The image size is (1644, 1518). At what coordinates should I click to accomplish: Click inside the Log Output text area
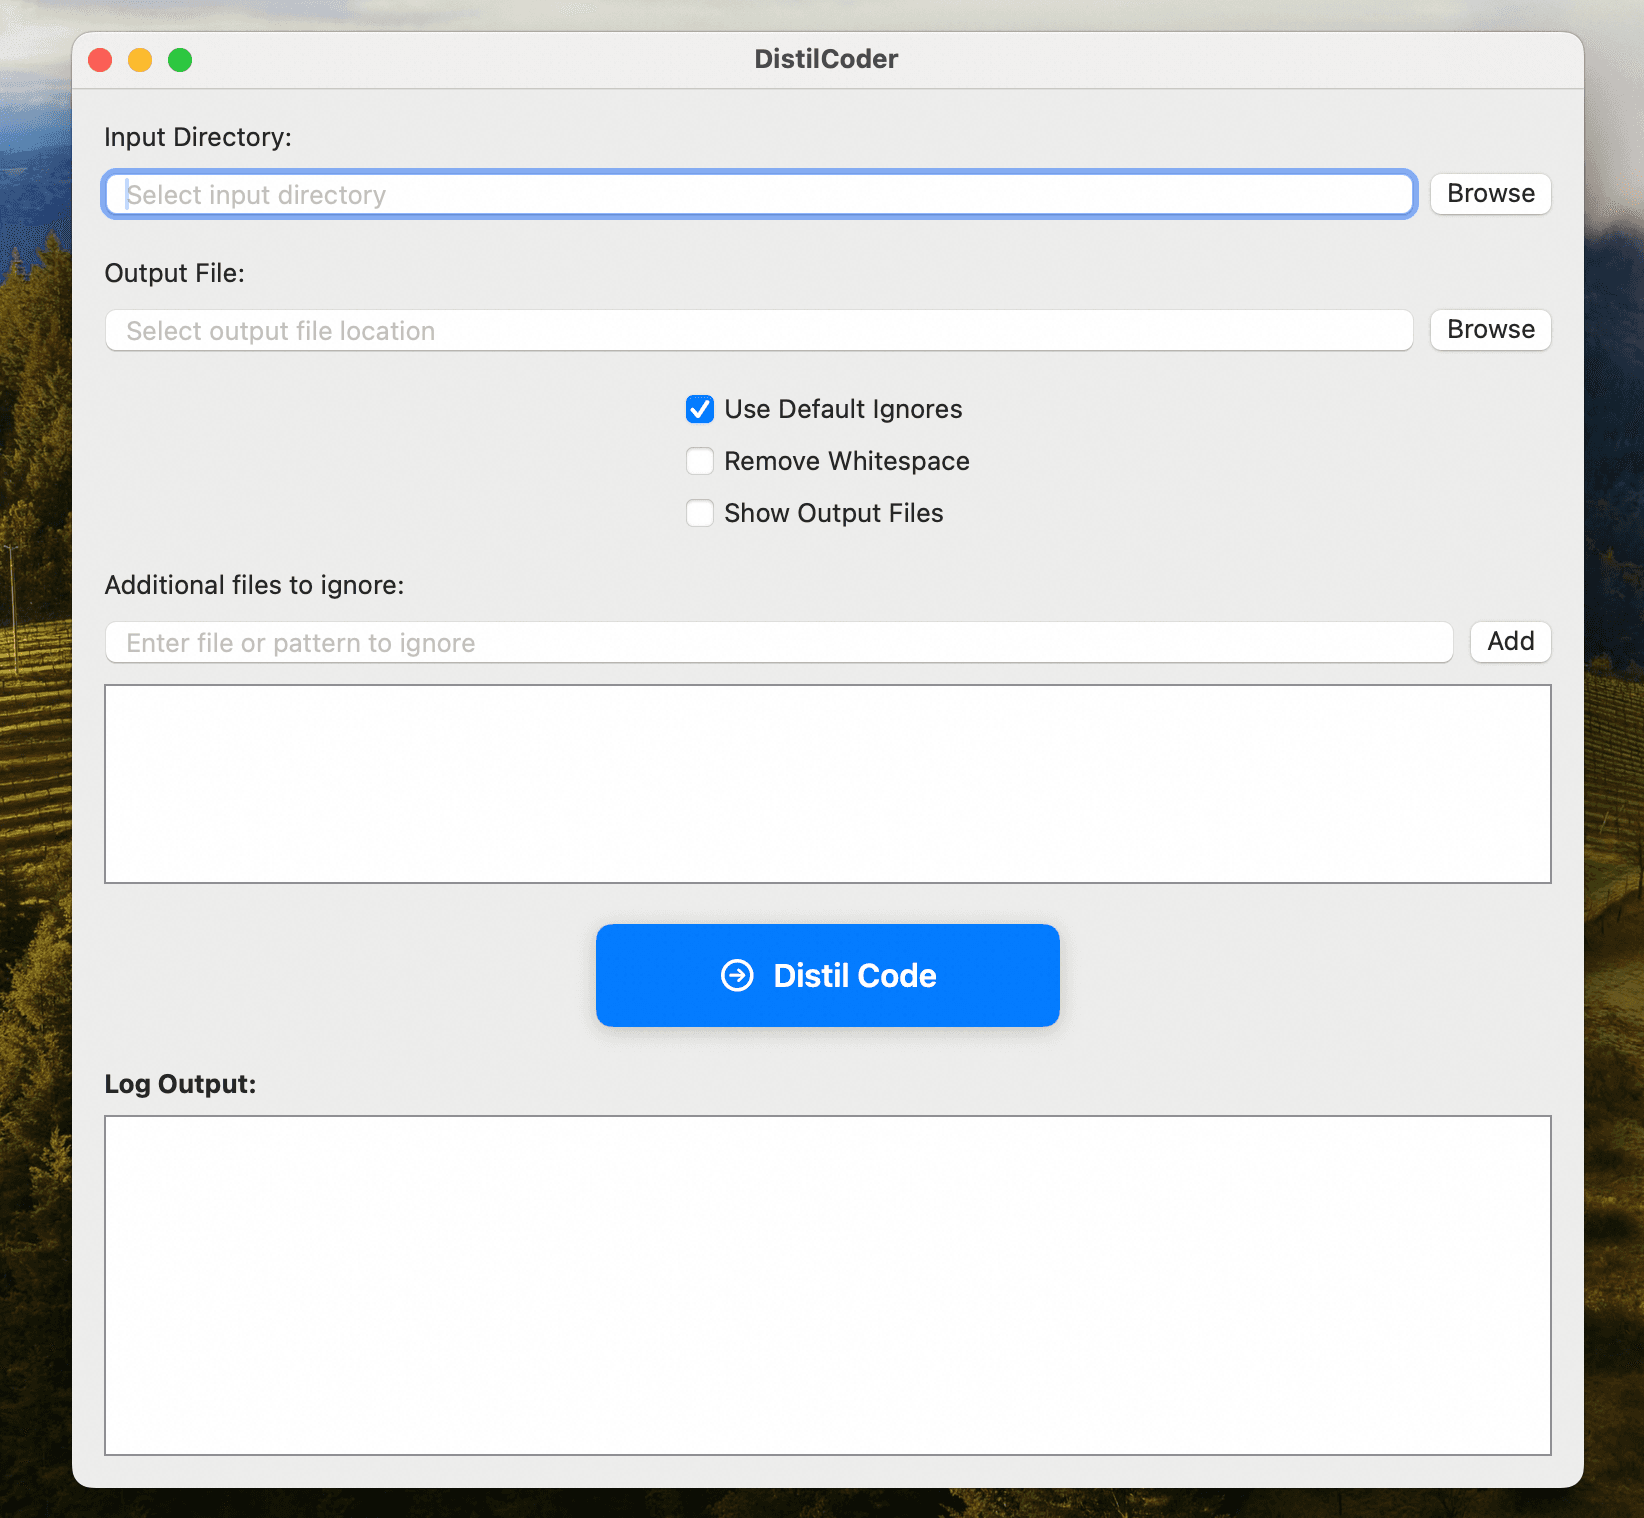tap(827, 1285)
